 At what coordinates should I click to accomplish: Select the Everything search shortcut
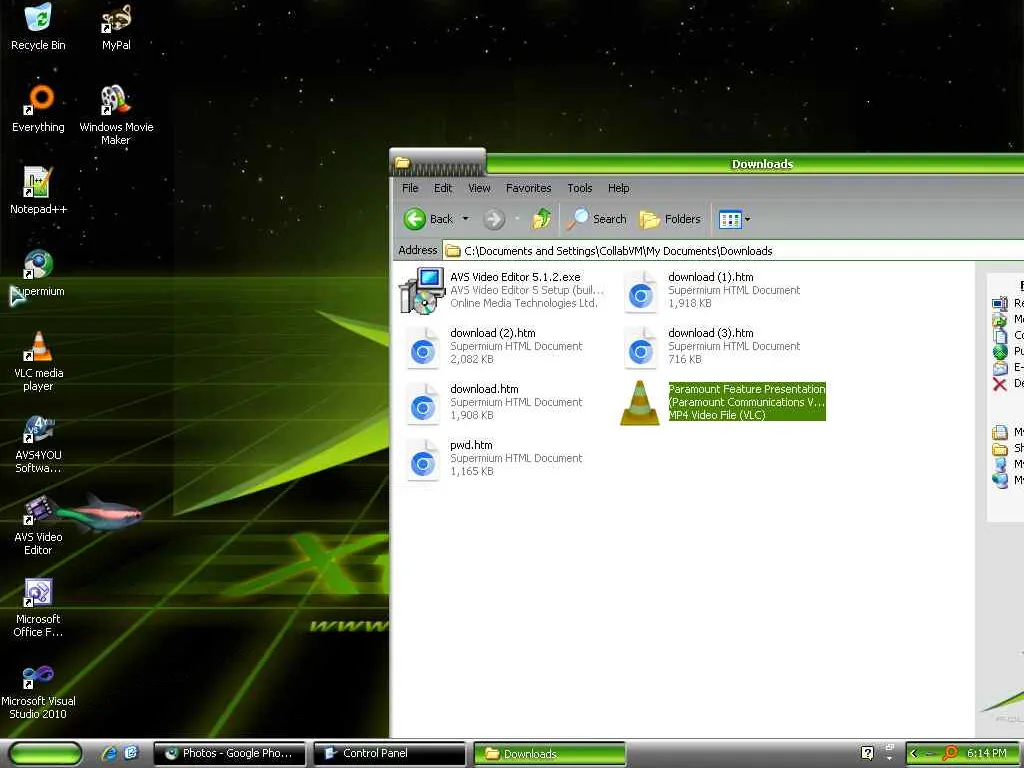[x=38, y=109]
